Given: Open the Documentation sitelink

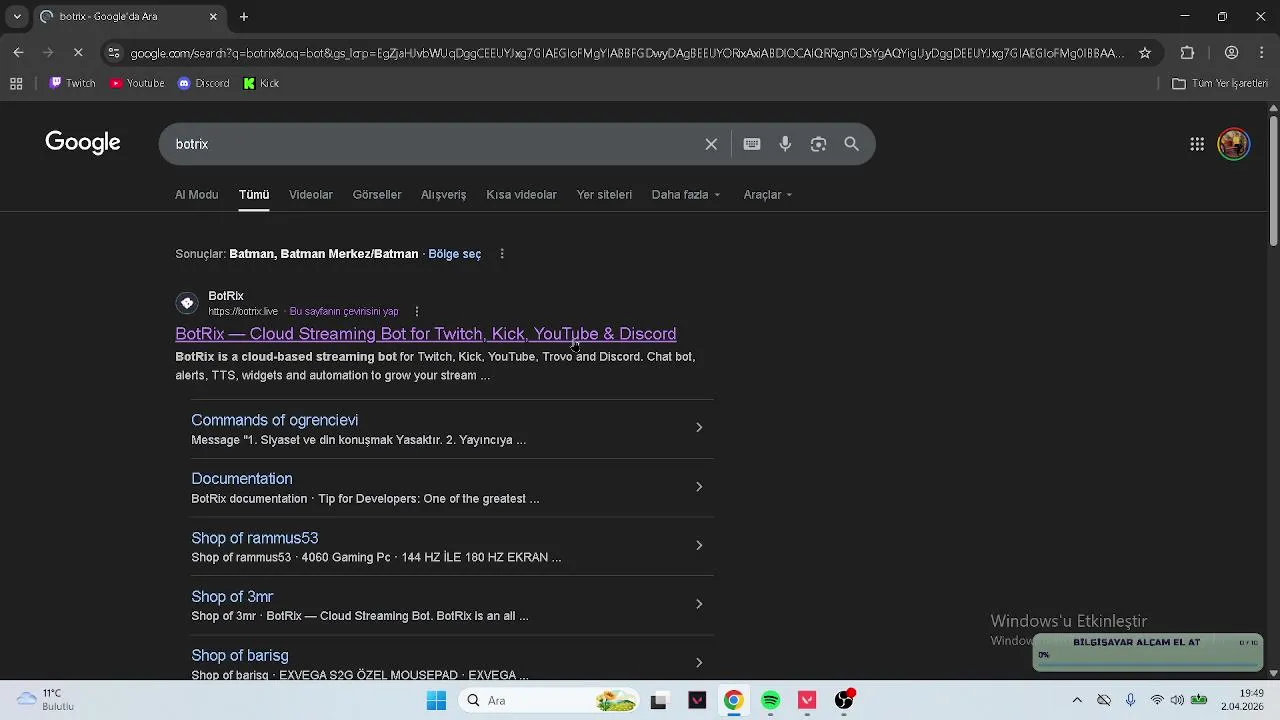Looking at the screenshot, I should pyautogui.click(x=242, y=479).
